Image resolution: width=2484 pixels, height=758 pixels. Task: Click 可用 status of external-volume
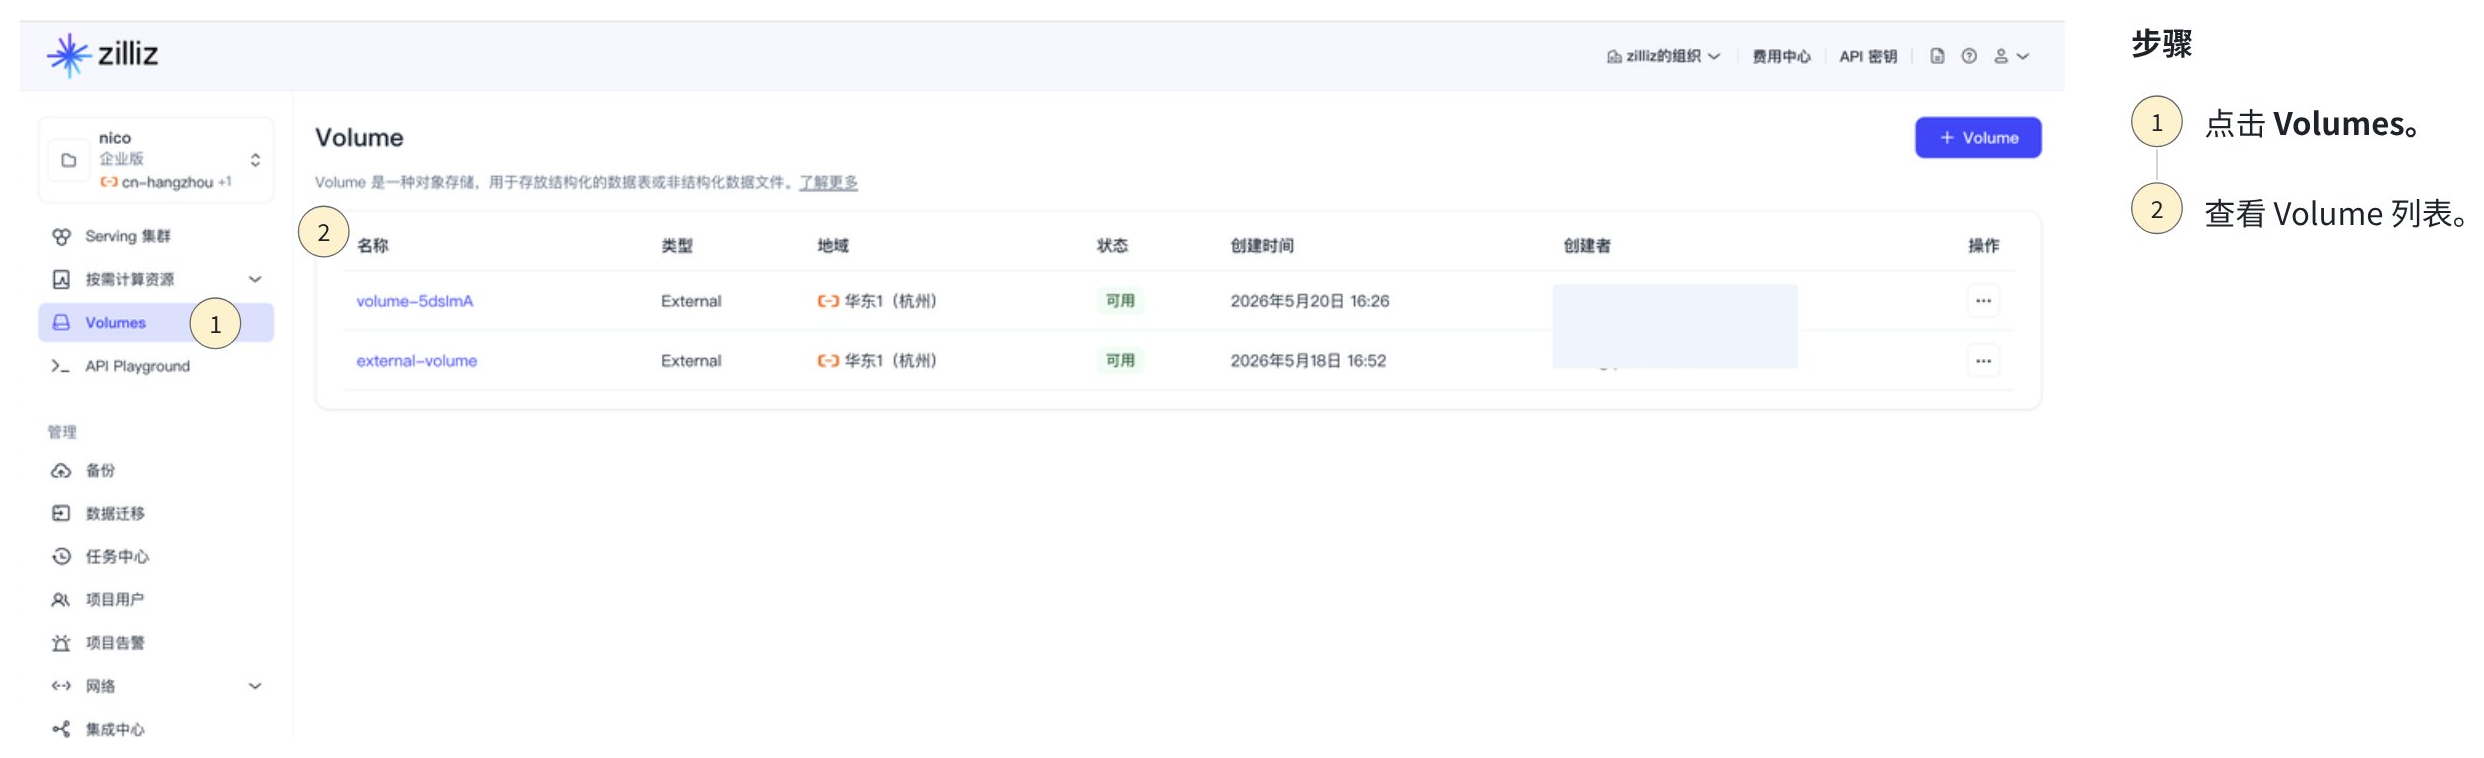[x=1120, y=360]
